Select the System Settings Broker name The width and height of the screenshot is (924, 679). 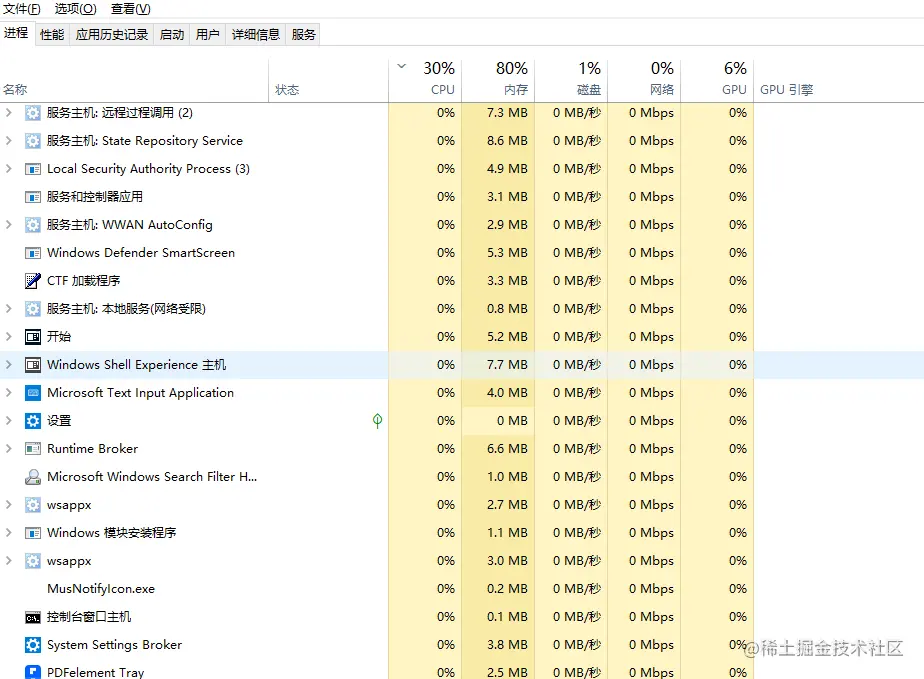114,645
